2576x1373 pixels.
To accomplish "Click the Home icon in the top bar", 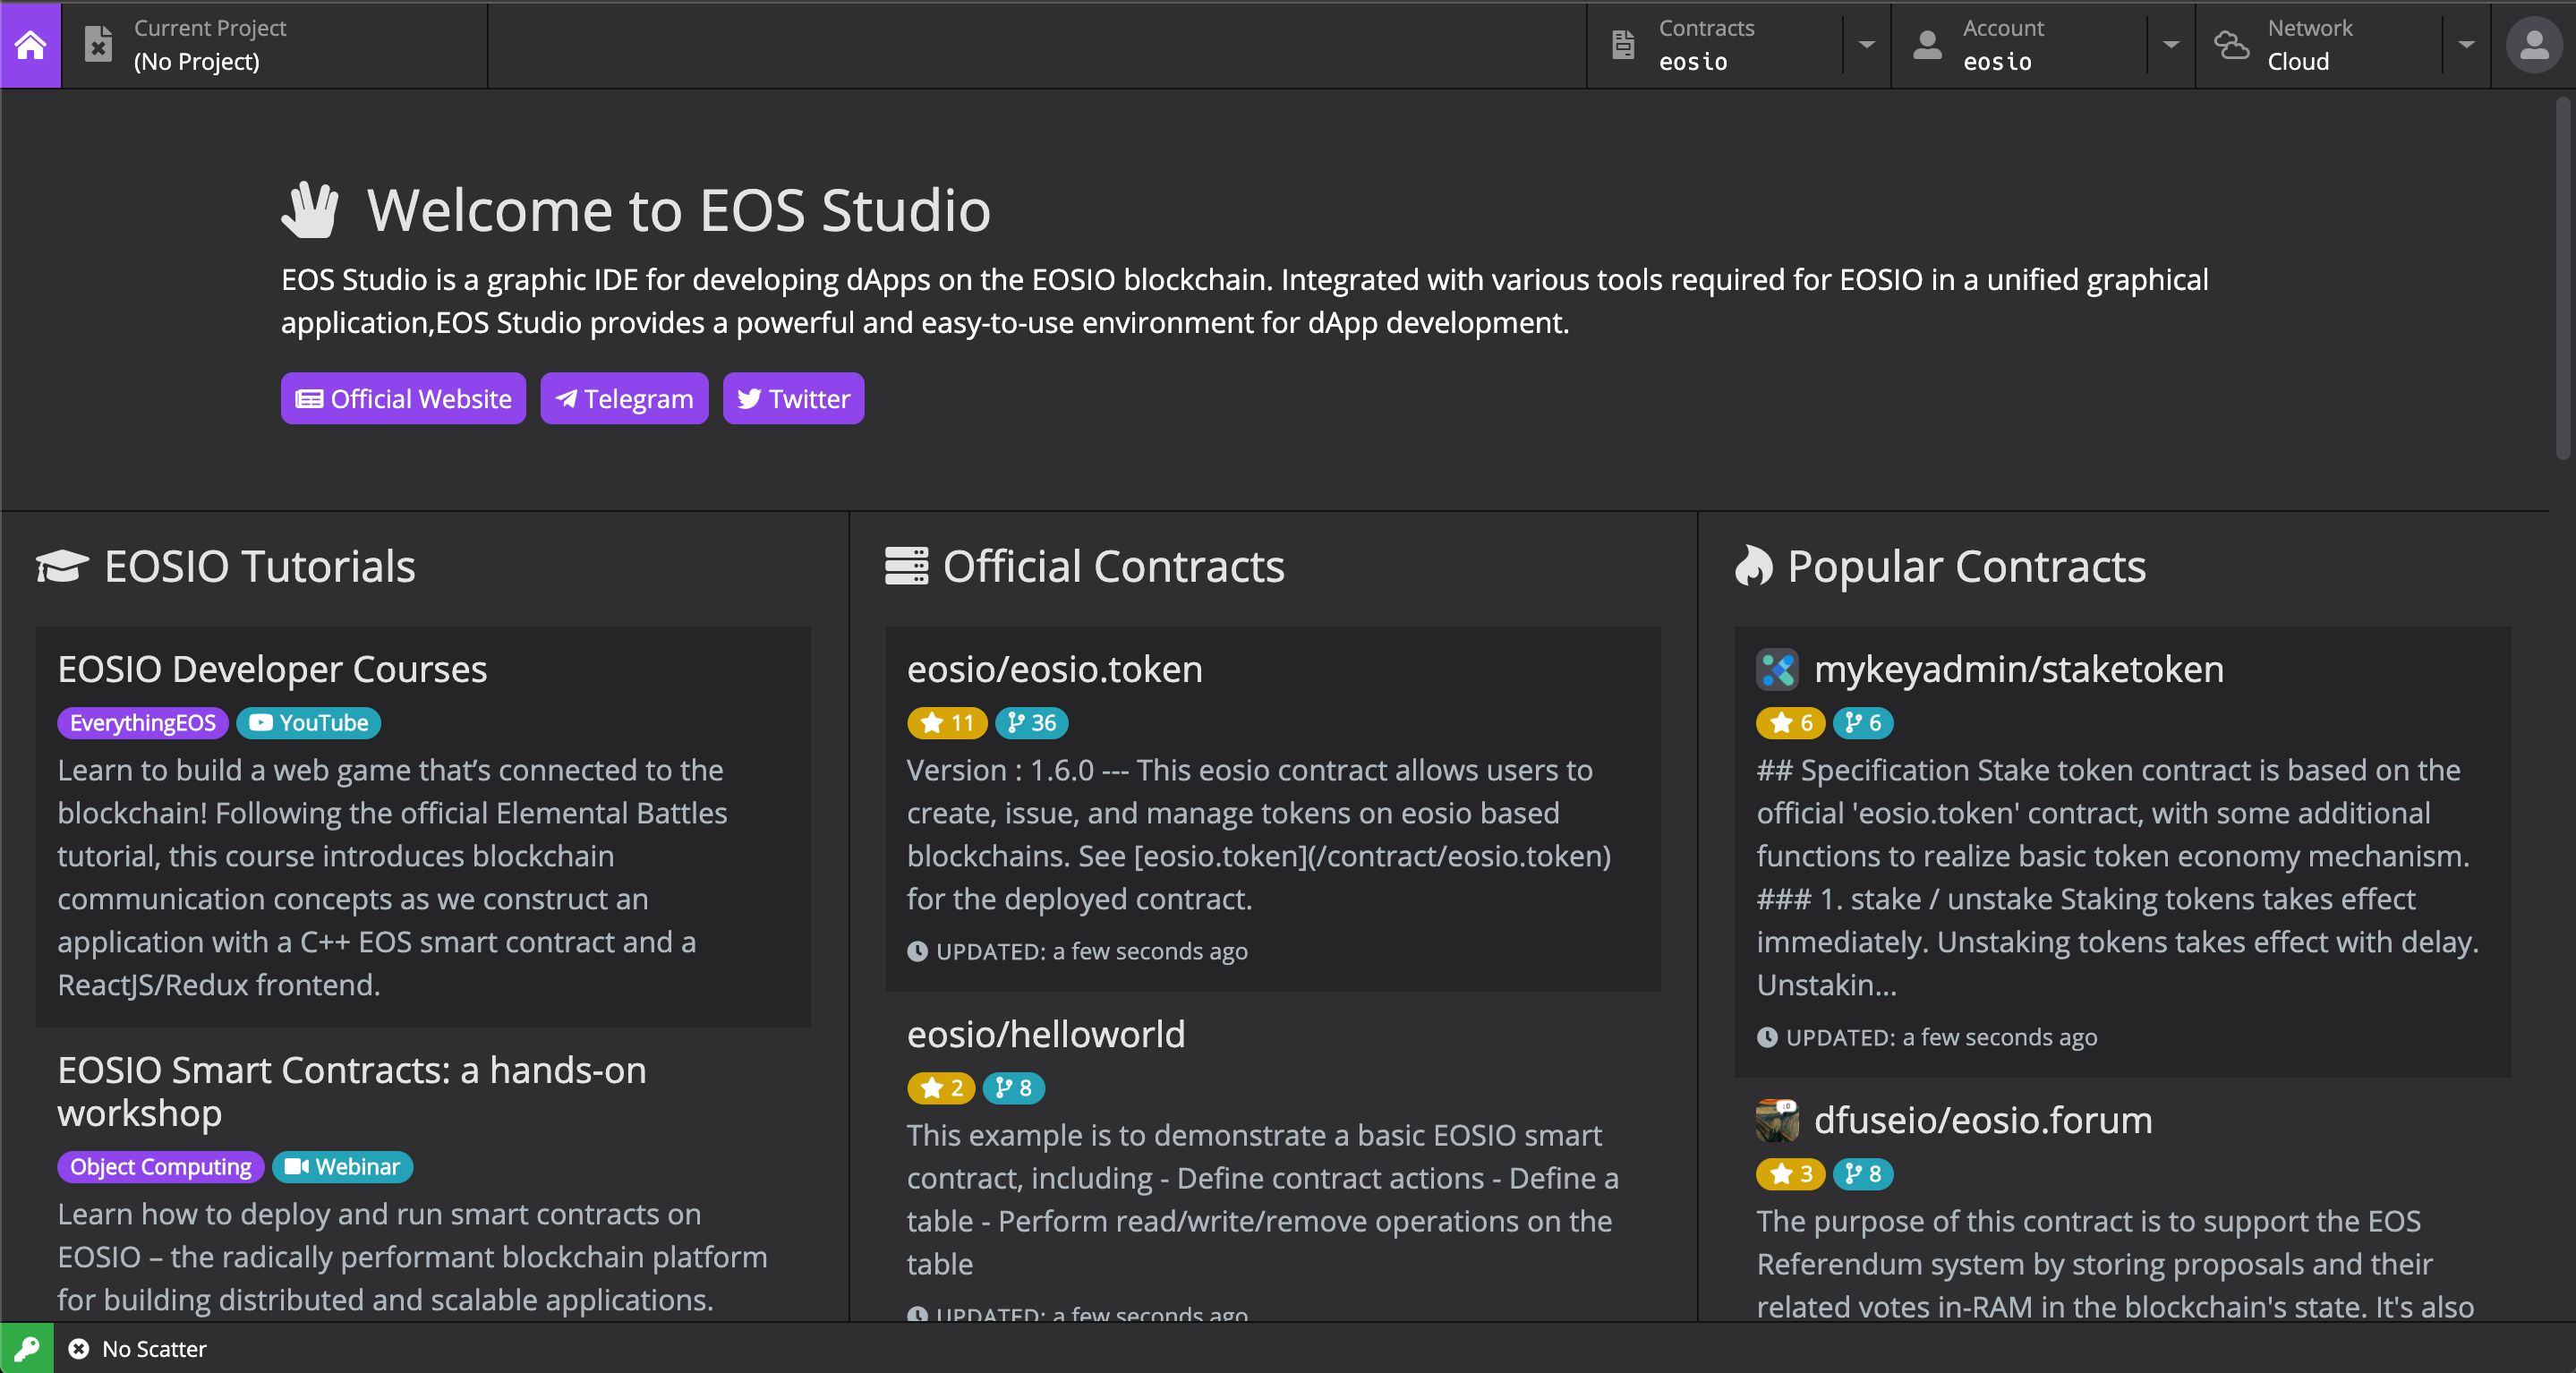I will click(29, 45).
